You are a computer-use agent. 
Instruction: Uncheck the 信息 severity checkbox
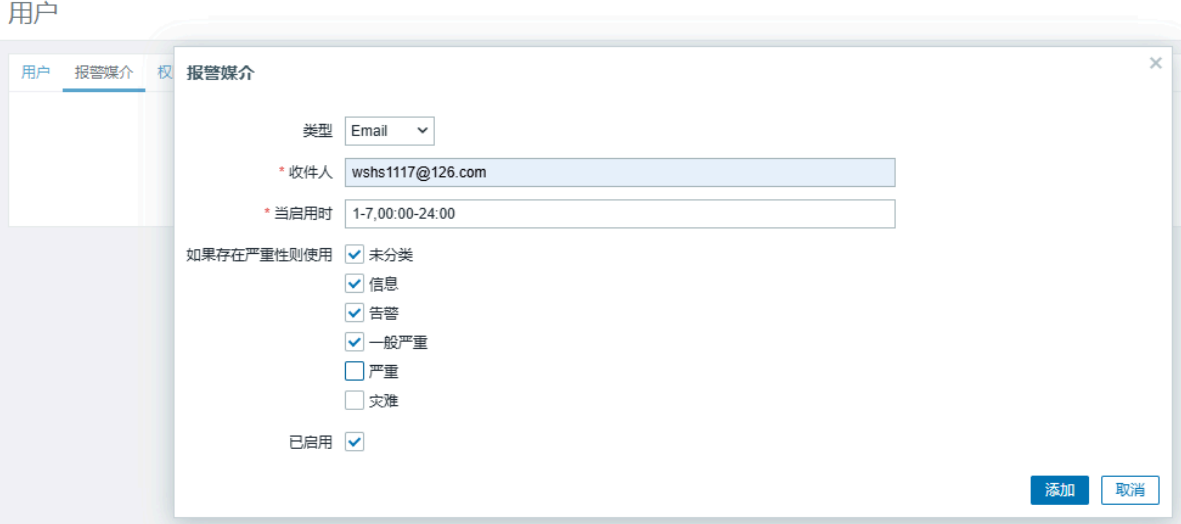point(354,284)
